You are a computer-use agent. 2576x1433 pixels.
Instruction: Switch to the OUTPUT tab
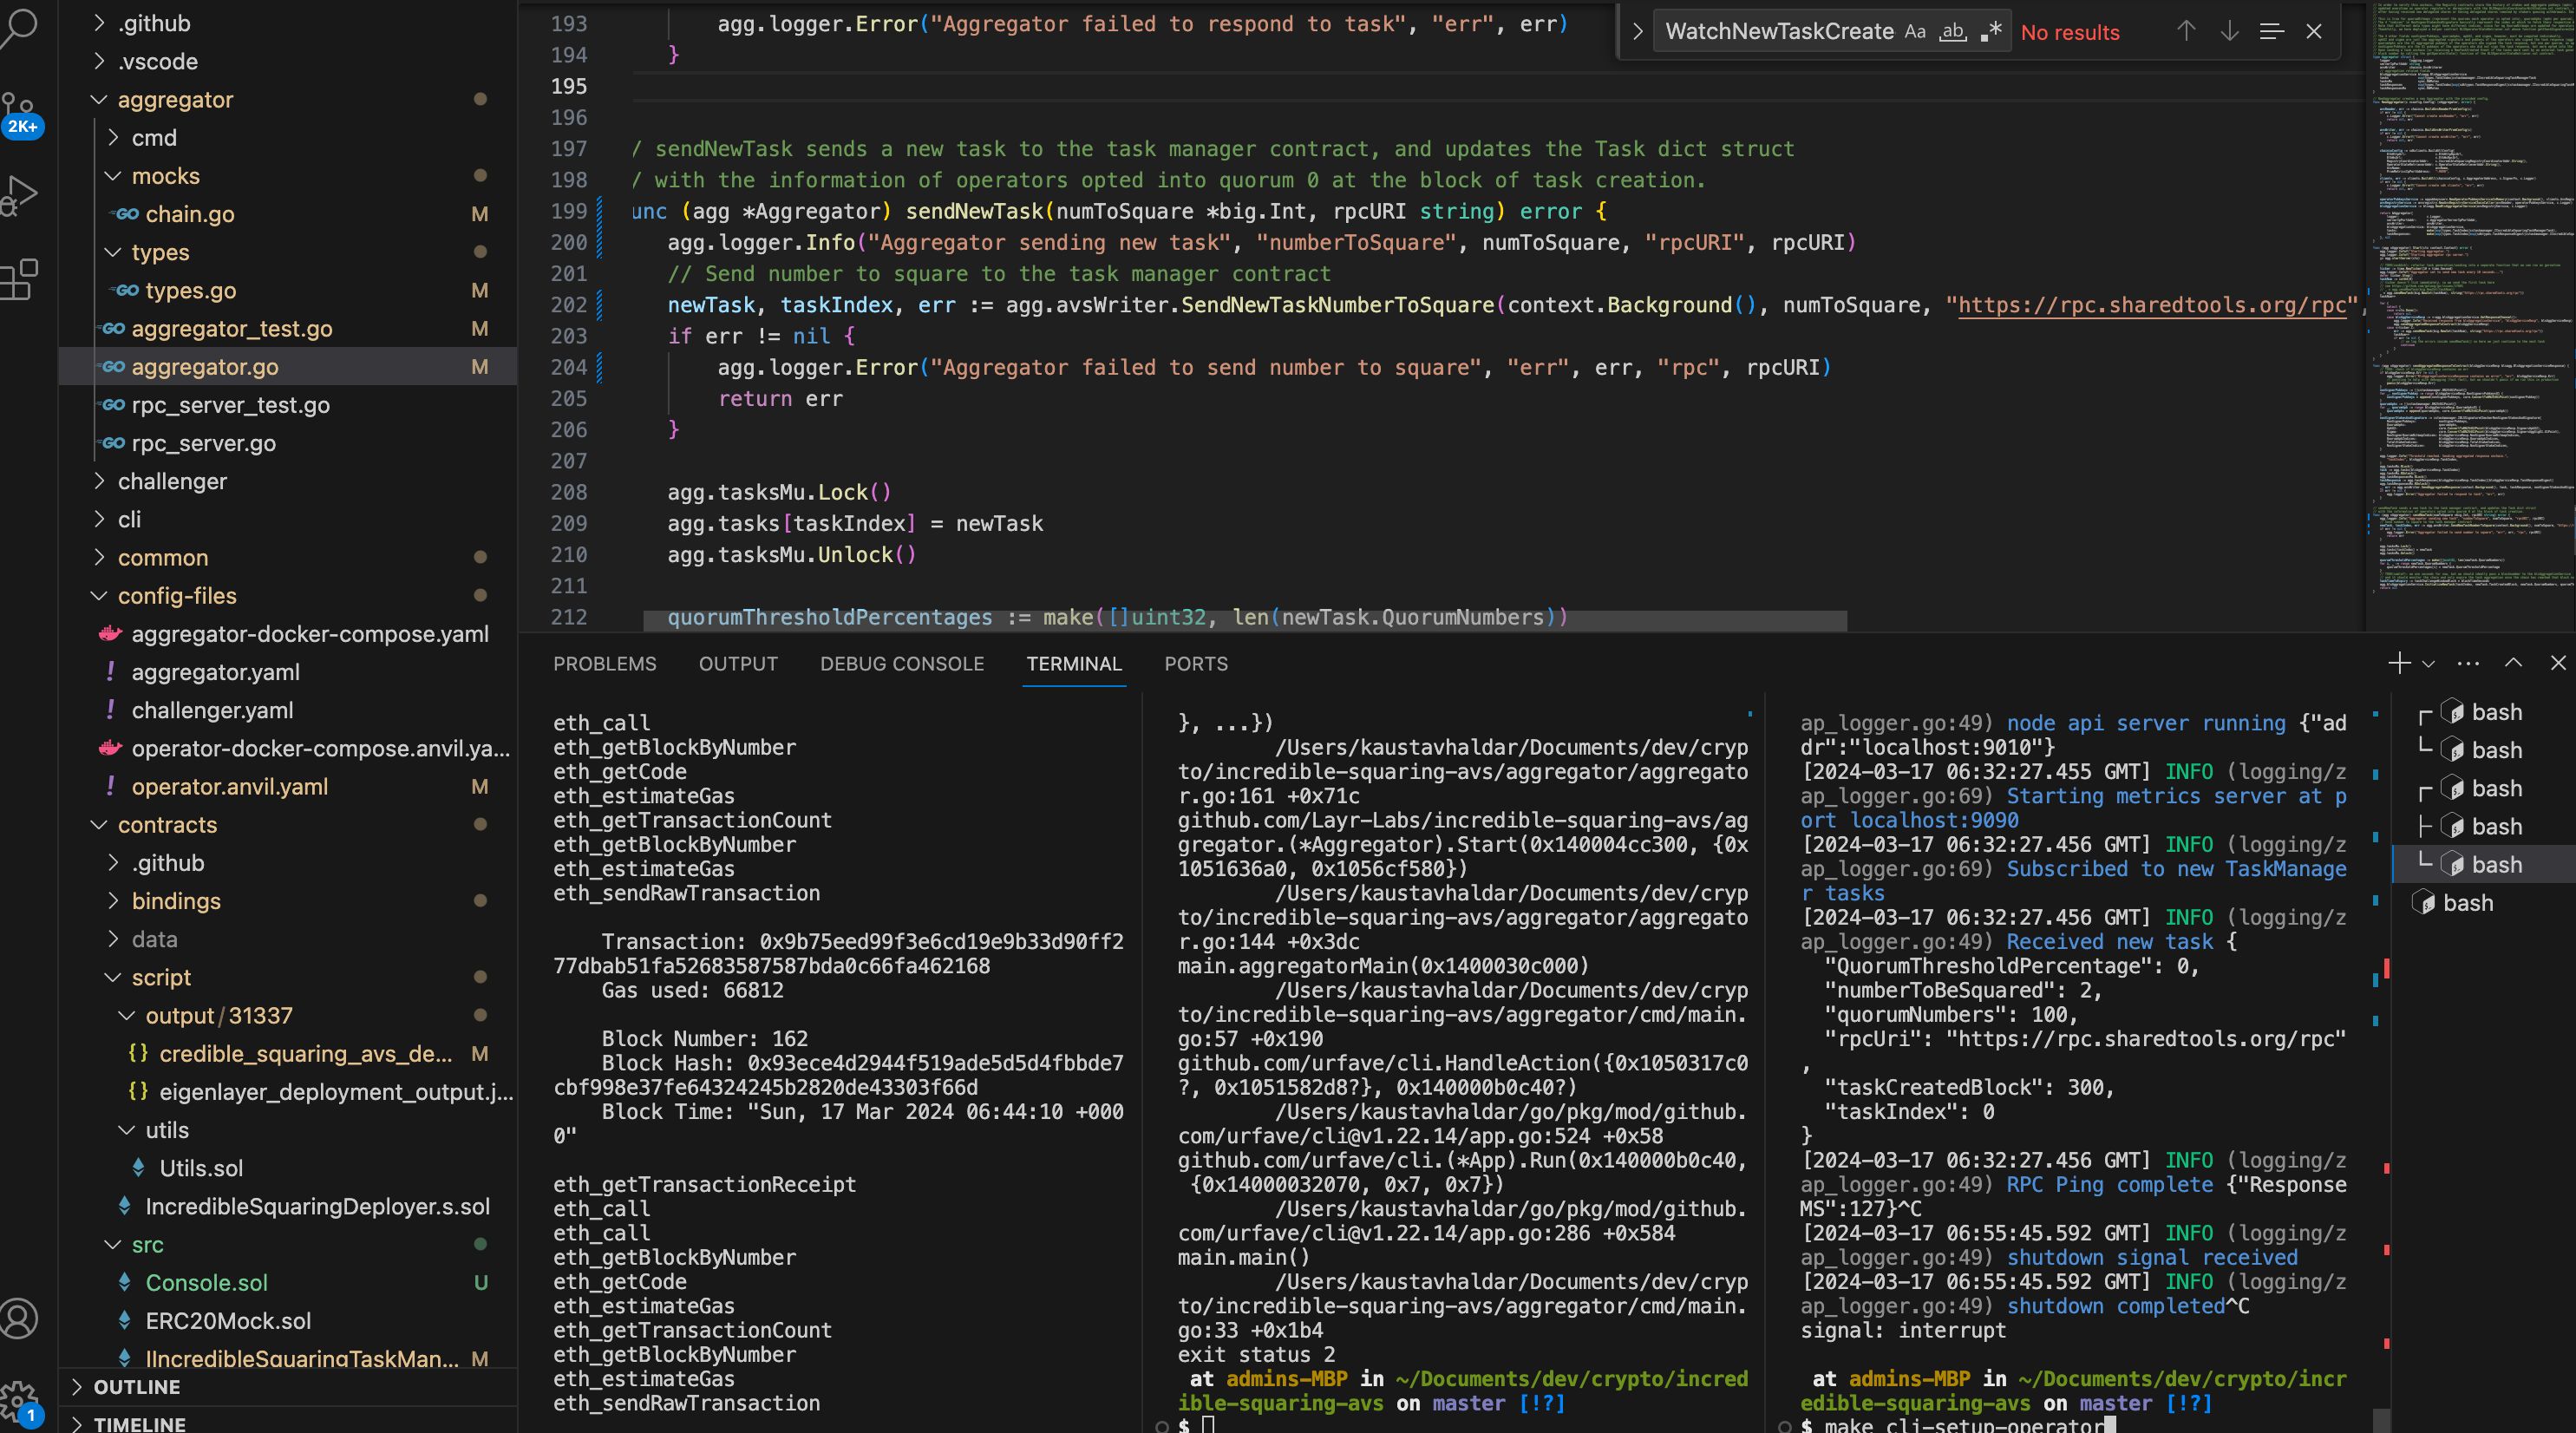coord(738,664)
